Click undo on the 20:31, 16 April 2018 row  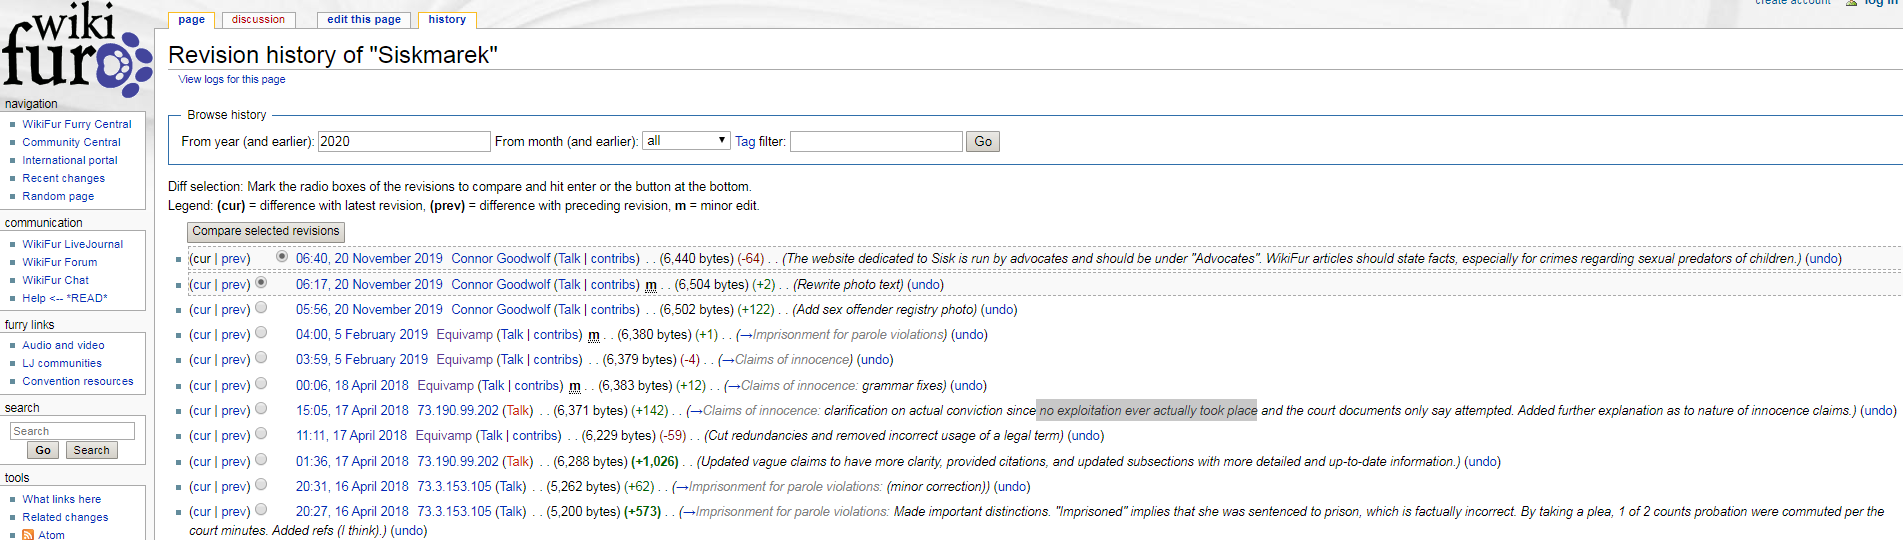(1012, 486)
